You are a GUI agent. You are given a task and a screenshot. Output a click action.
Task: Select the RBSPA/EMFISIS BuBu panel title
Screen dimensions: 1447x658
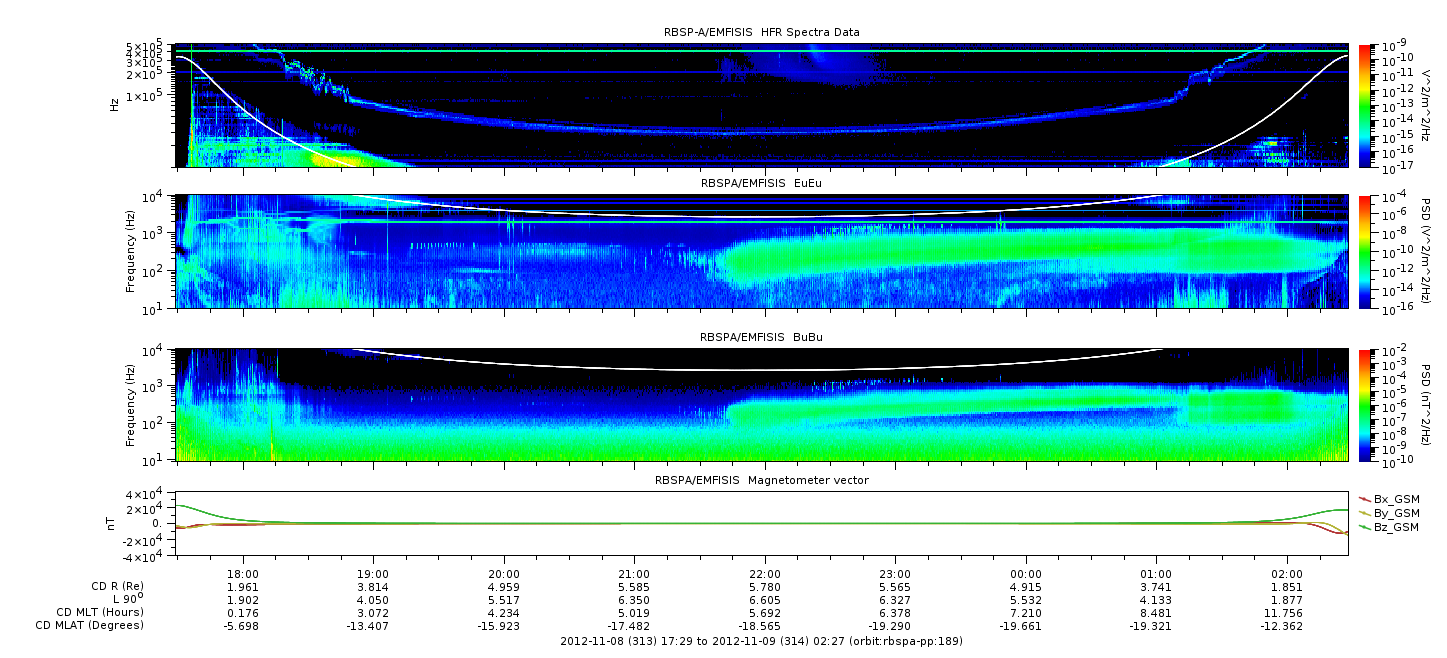762,338
